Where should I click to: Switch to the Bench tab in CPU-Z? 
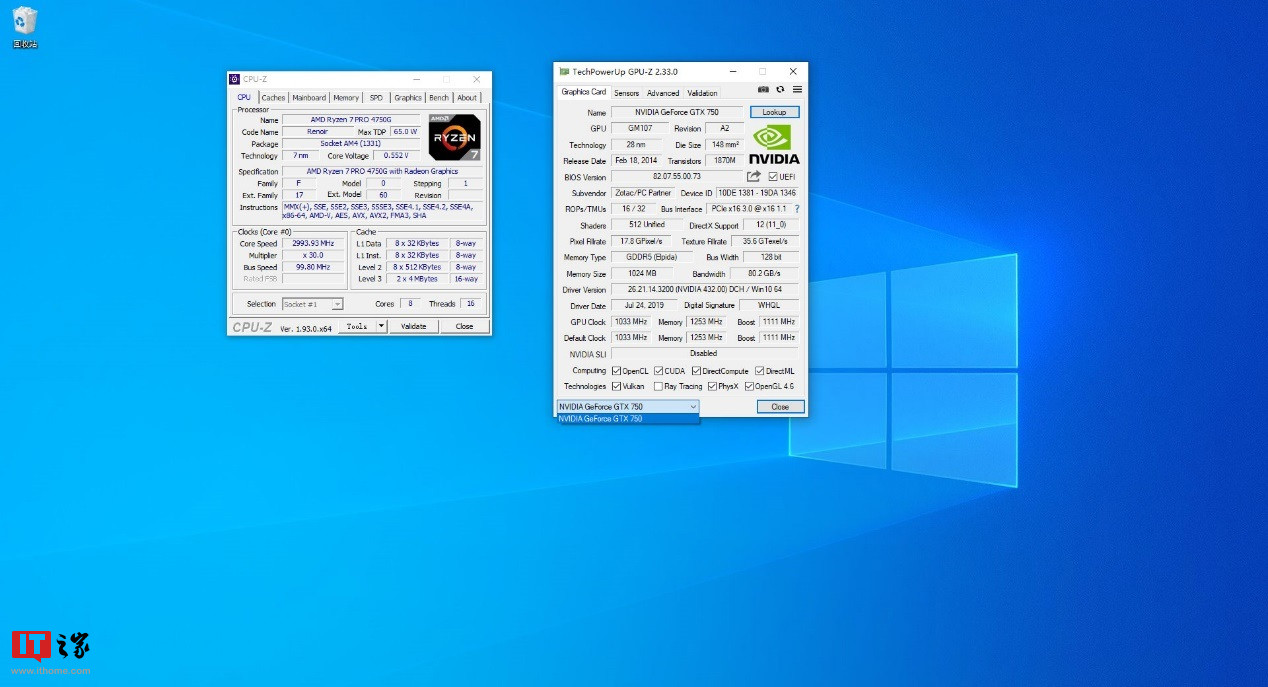(439, 98)
